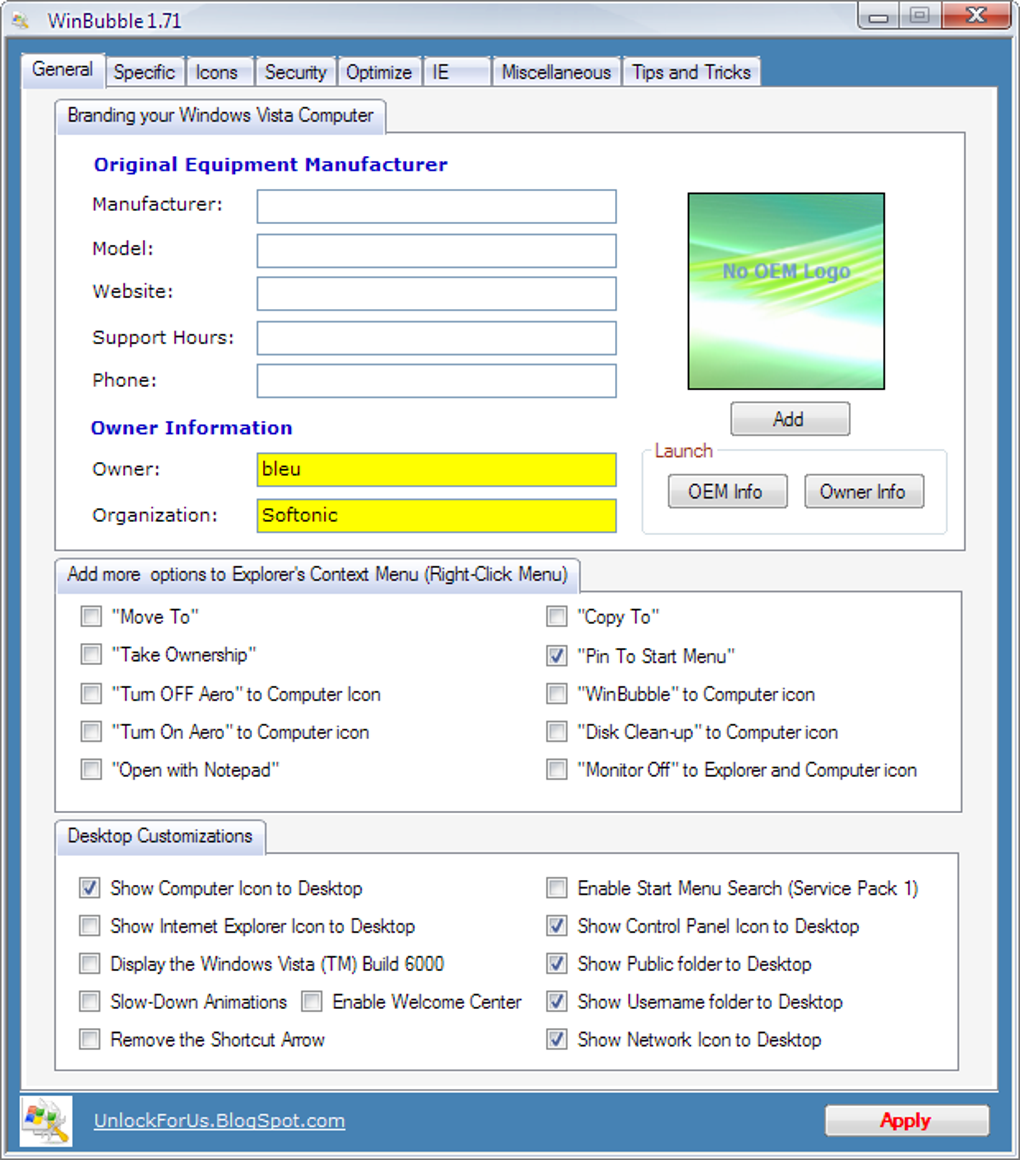Launch Owner Info

[864, 492]
